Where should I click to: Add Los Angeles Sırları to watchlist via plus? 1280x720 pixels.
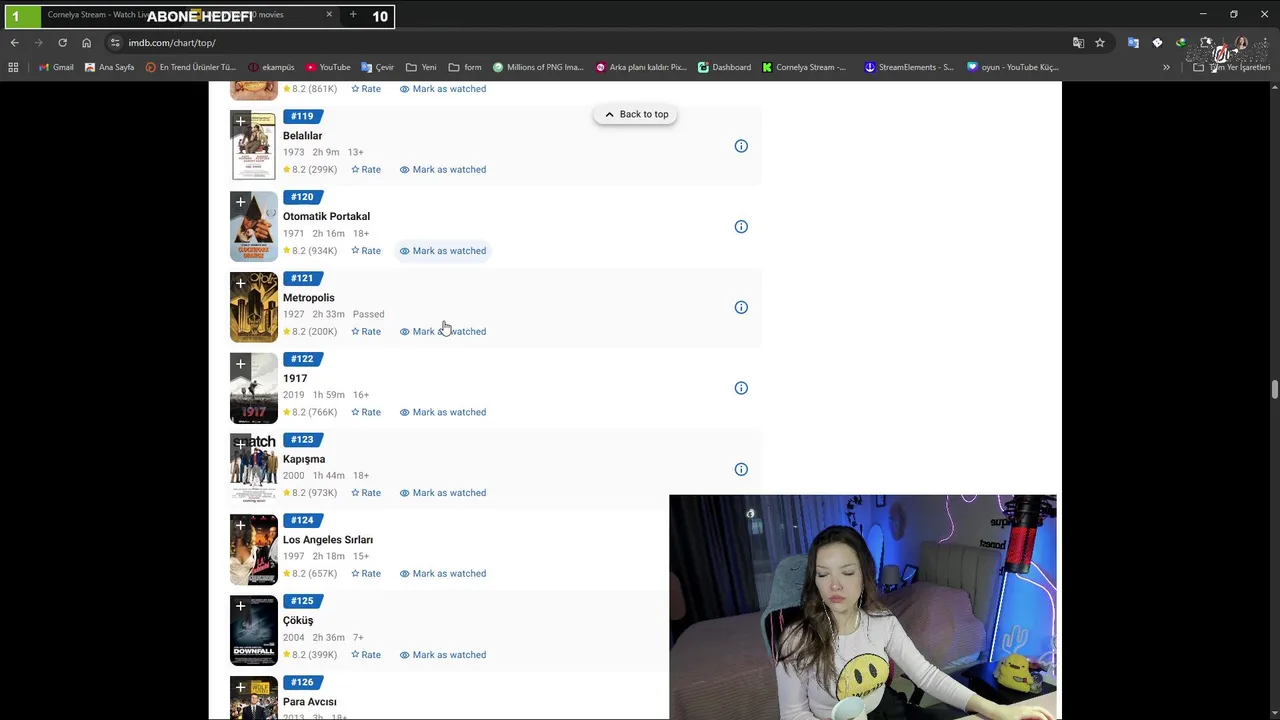click(x=240, y=526)
